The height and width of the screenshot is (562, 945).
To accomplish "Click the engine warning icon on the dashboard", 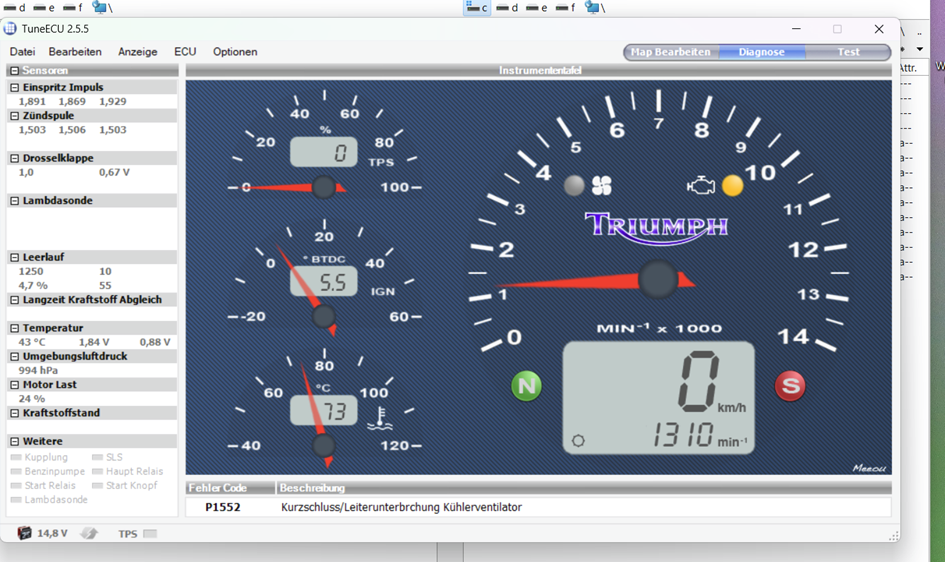I will (x=701, y=186).
